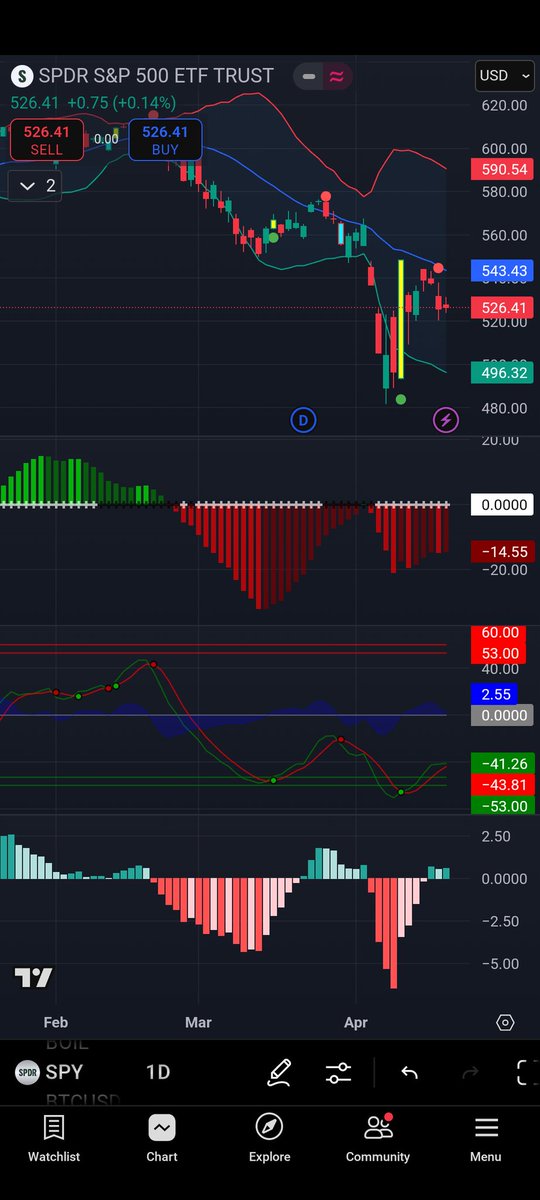Open the Community tab
This screenshot has height=1200, width=540.
[x=378, y=1140]
